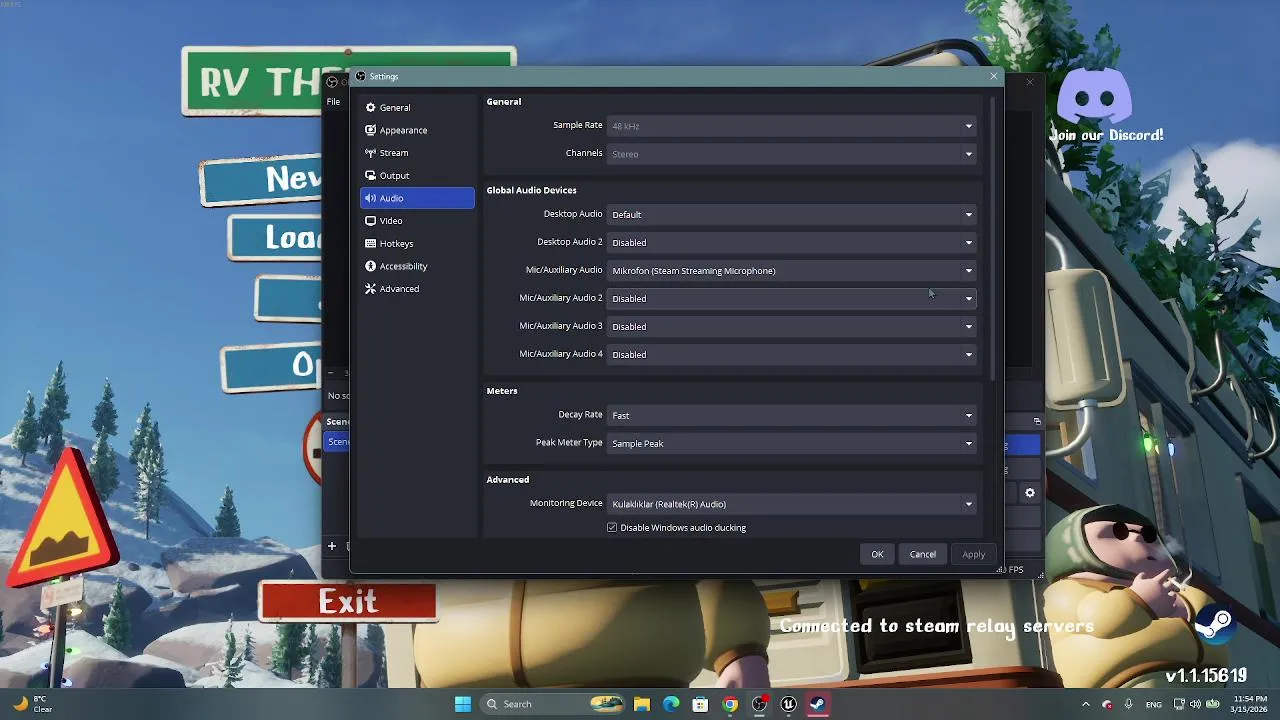Select the Audio settings tab

click(x=417, y=198)
